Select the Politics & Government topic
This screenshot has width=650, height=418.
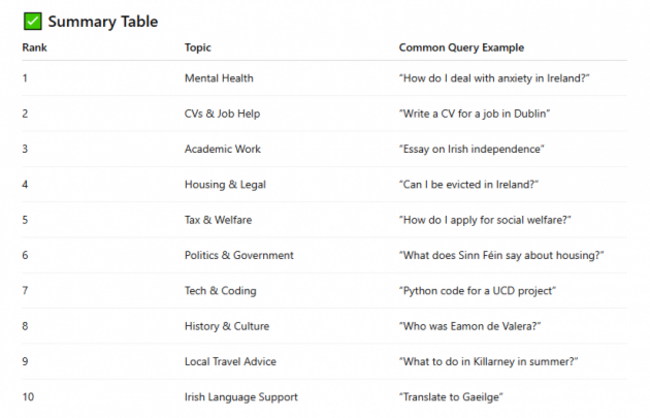point(239,255)
